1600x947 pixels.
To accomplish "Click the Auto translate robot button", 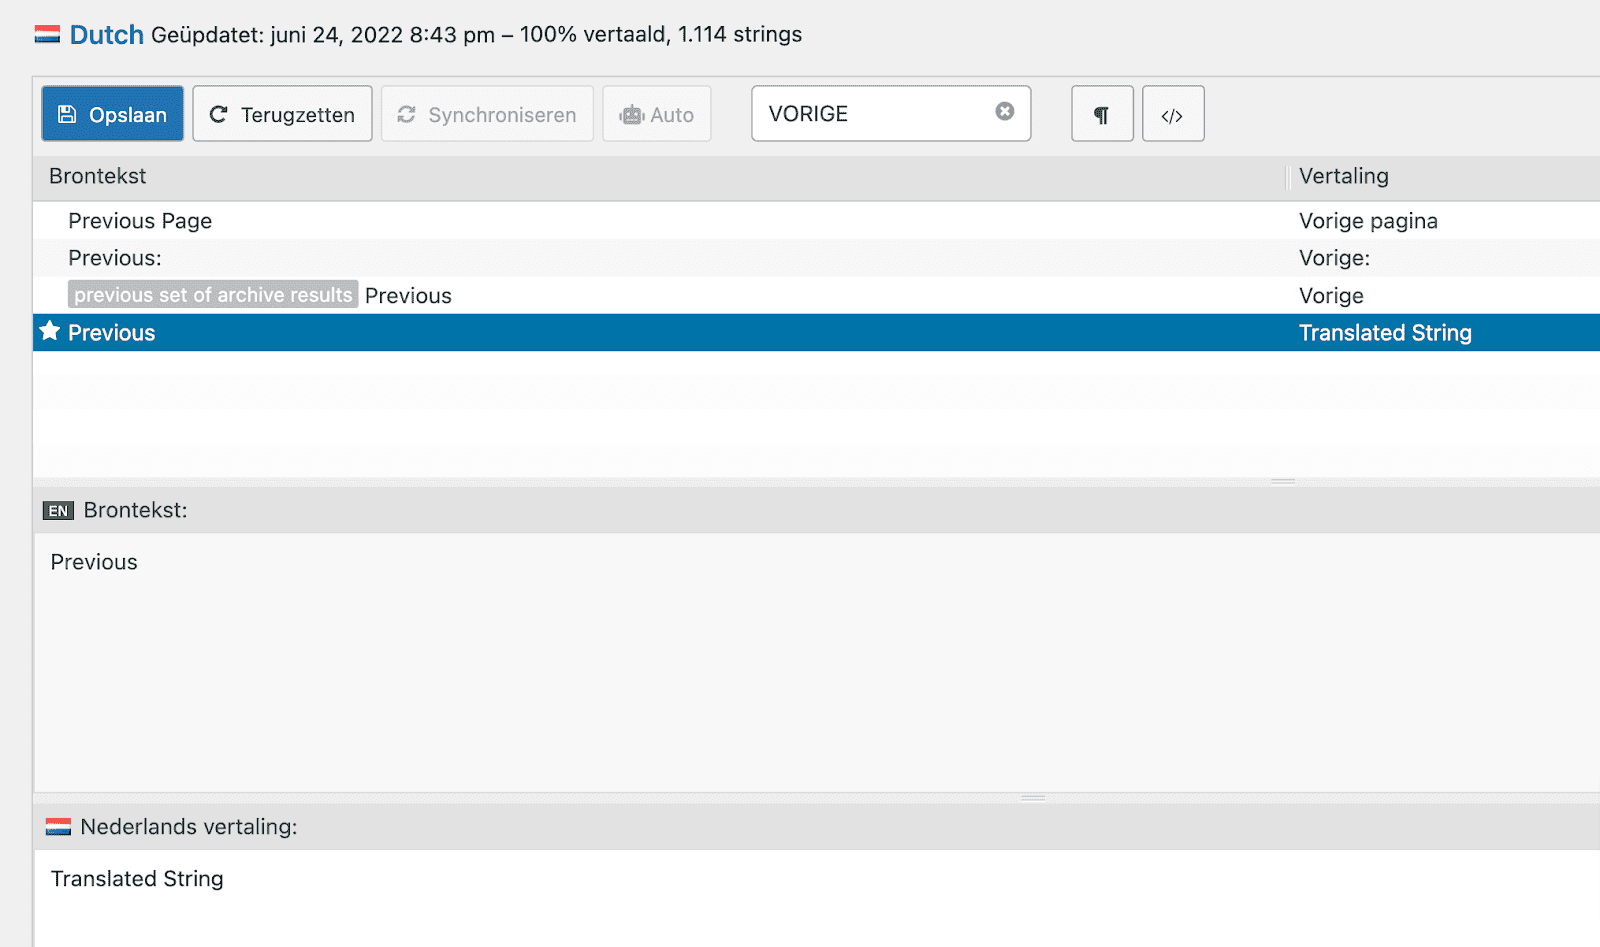I will coord(656,114).
